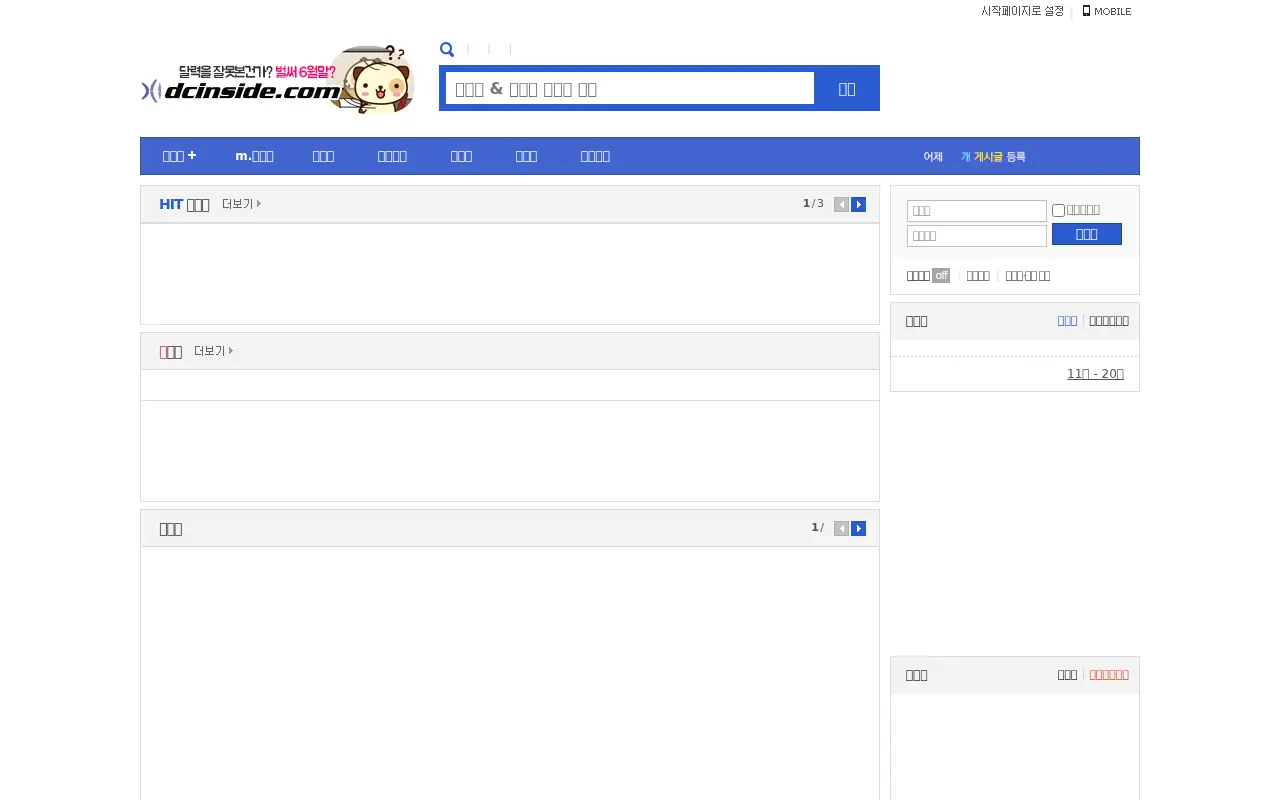The image size is (1280, 800).
Task: Open '더보기' next to the HIT heading
Action: pyautogui.click(x=241, y=204)
